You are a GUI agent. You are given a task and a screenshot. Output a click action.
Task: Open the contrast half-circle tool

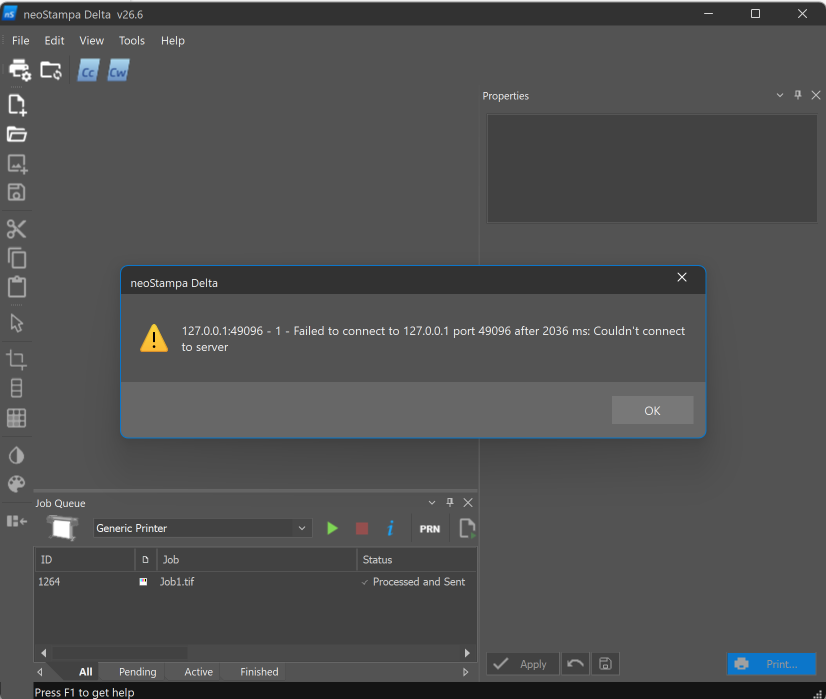[x=16, y=455]
